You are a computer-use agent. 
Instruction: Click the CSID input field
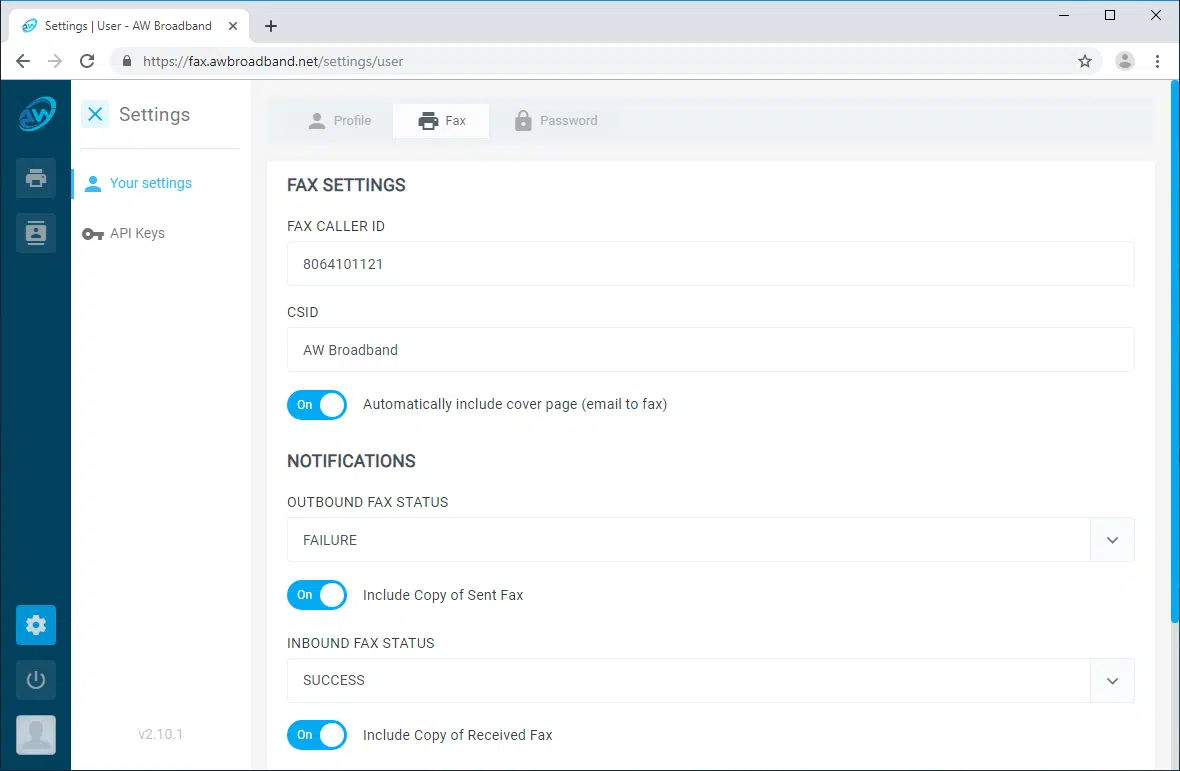(x=710, y=350)
